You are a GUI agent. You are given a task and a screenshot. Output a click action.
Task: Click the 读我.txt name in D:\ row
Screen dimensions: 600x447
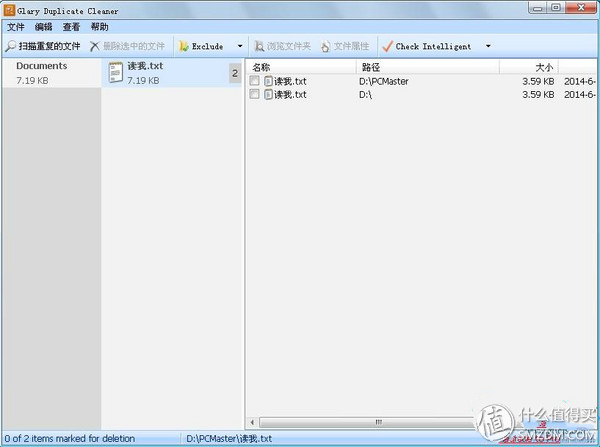point(290,94)
